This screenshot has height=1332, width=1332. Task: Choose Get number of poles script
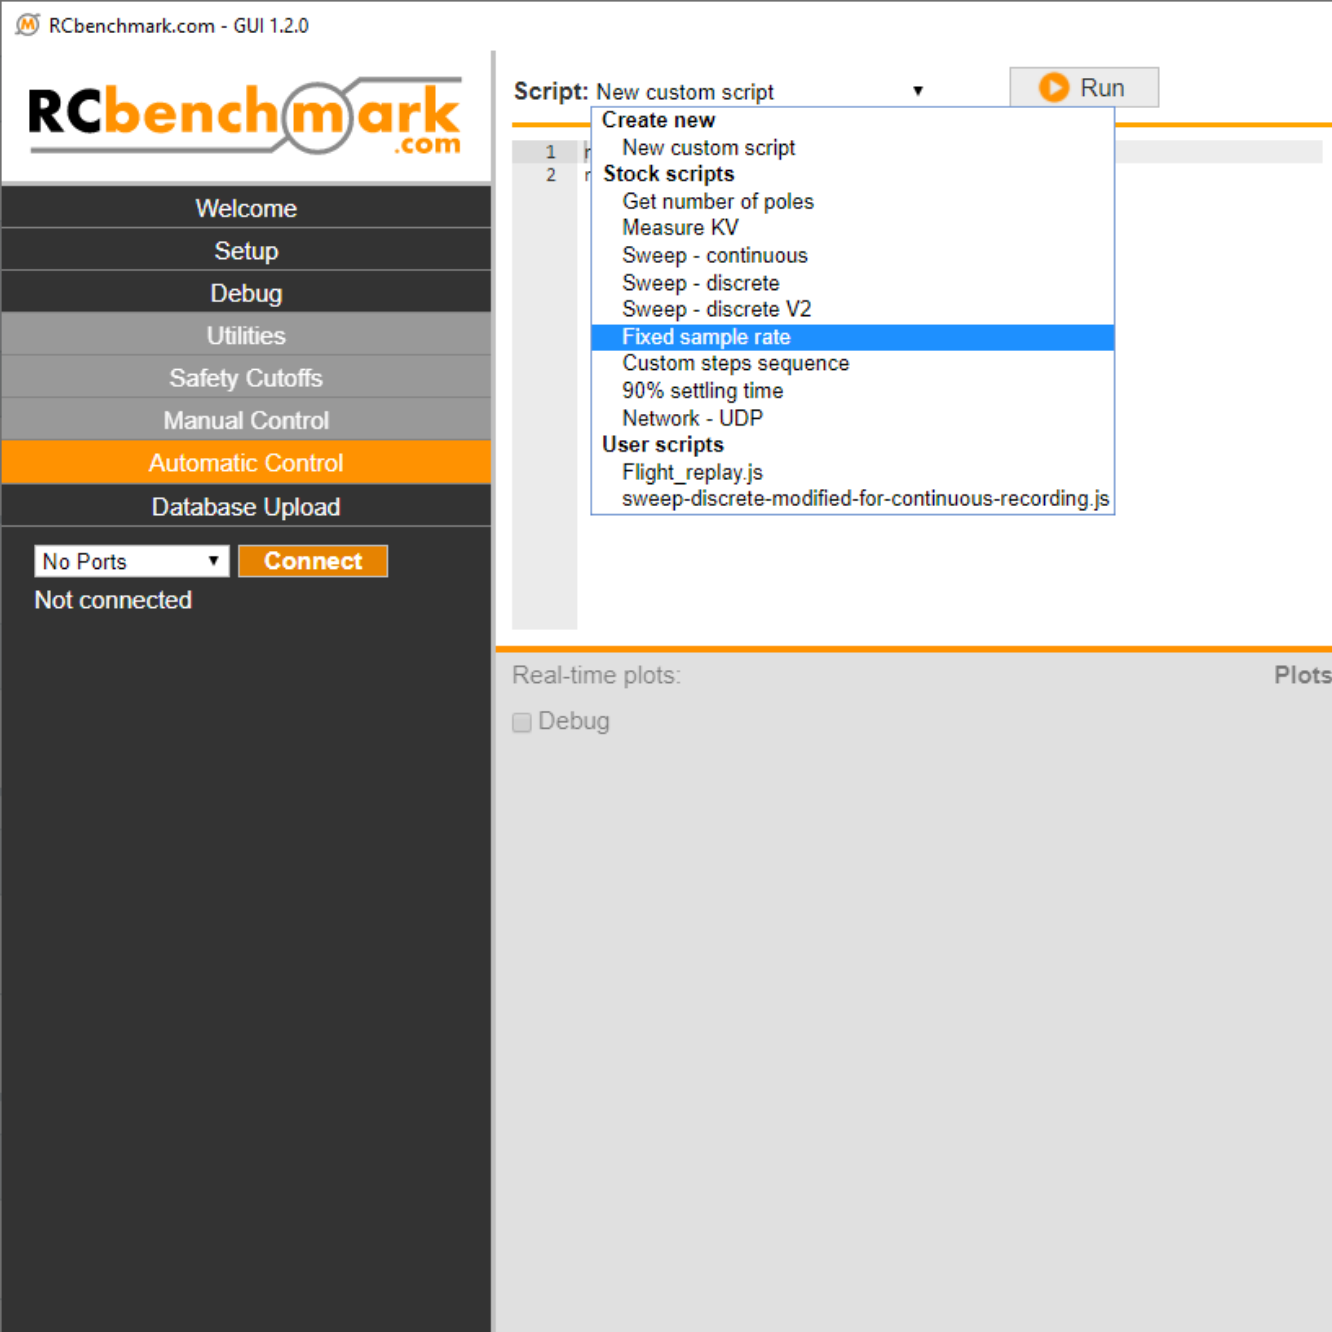click(853, 202)
